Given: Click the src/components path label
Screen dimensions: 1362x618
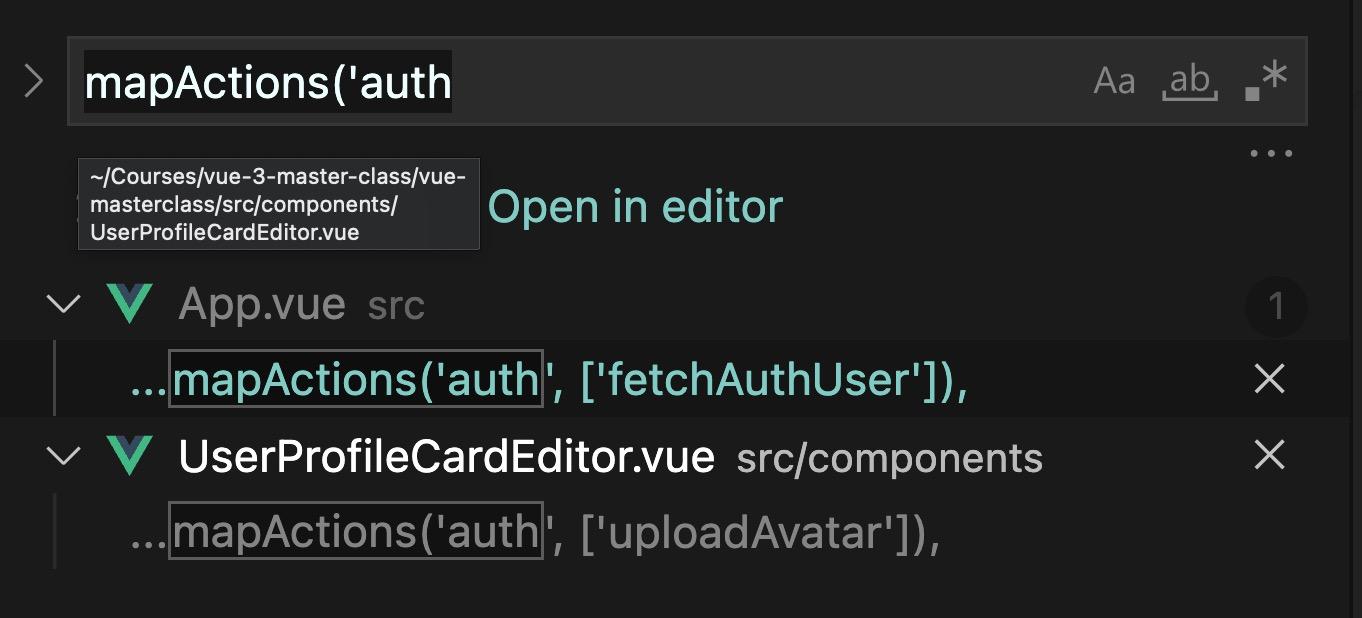Looking at the screenshot, I should pos(889,458).
